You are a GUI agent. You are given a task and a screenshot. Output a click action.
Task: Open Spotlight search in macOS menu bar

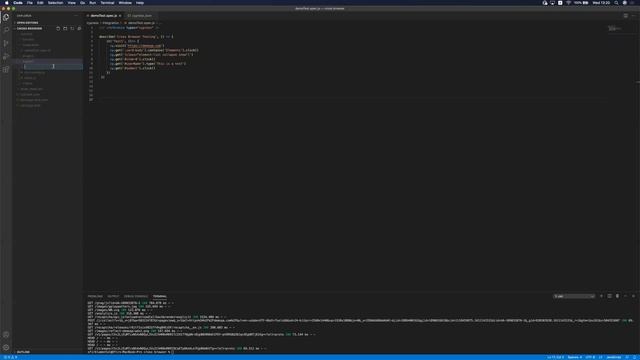[x=616, y=2]
